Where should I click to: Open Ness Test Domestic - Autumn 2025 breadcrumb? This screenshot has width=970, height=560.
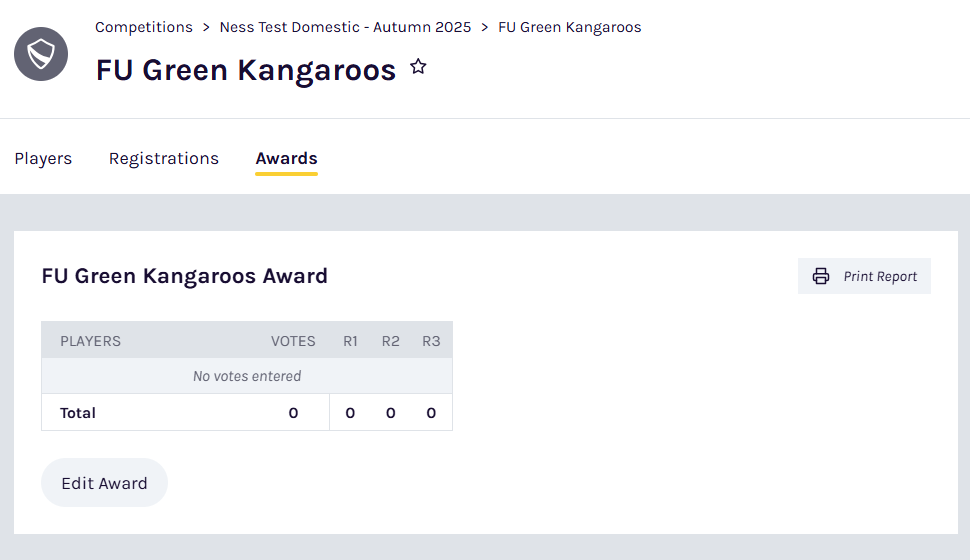click(x=345, y=27)
